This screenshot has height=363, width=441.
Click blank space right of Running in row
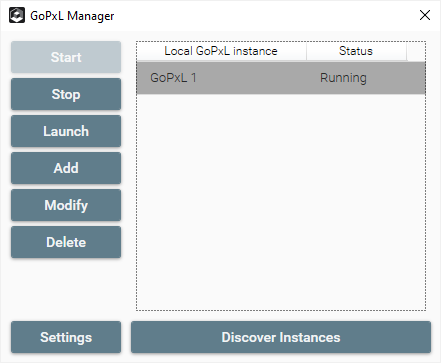coord(396,78)
